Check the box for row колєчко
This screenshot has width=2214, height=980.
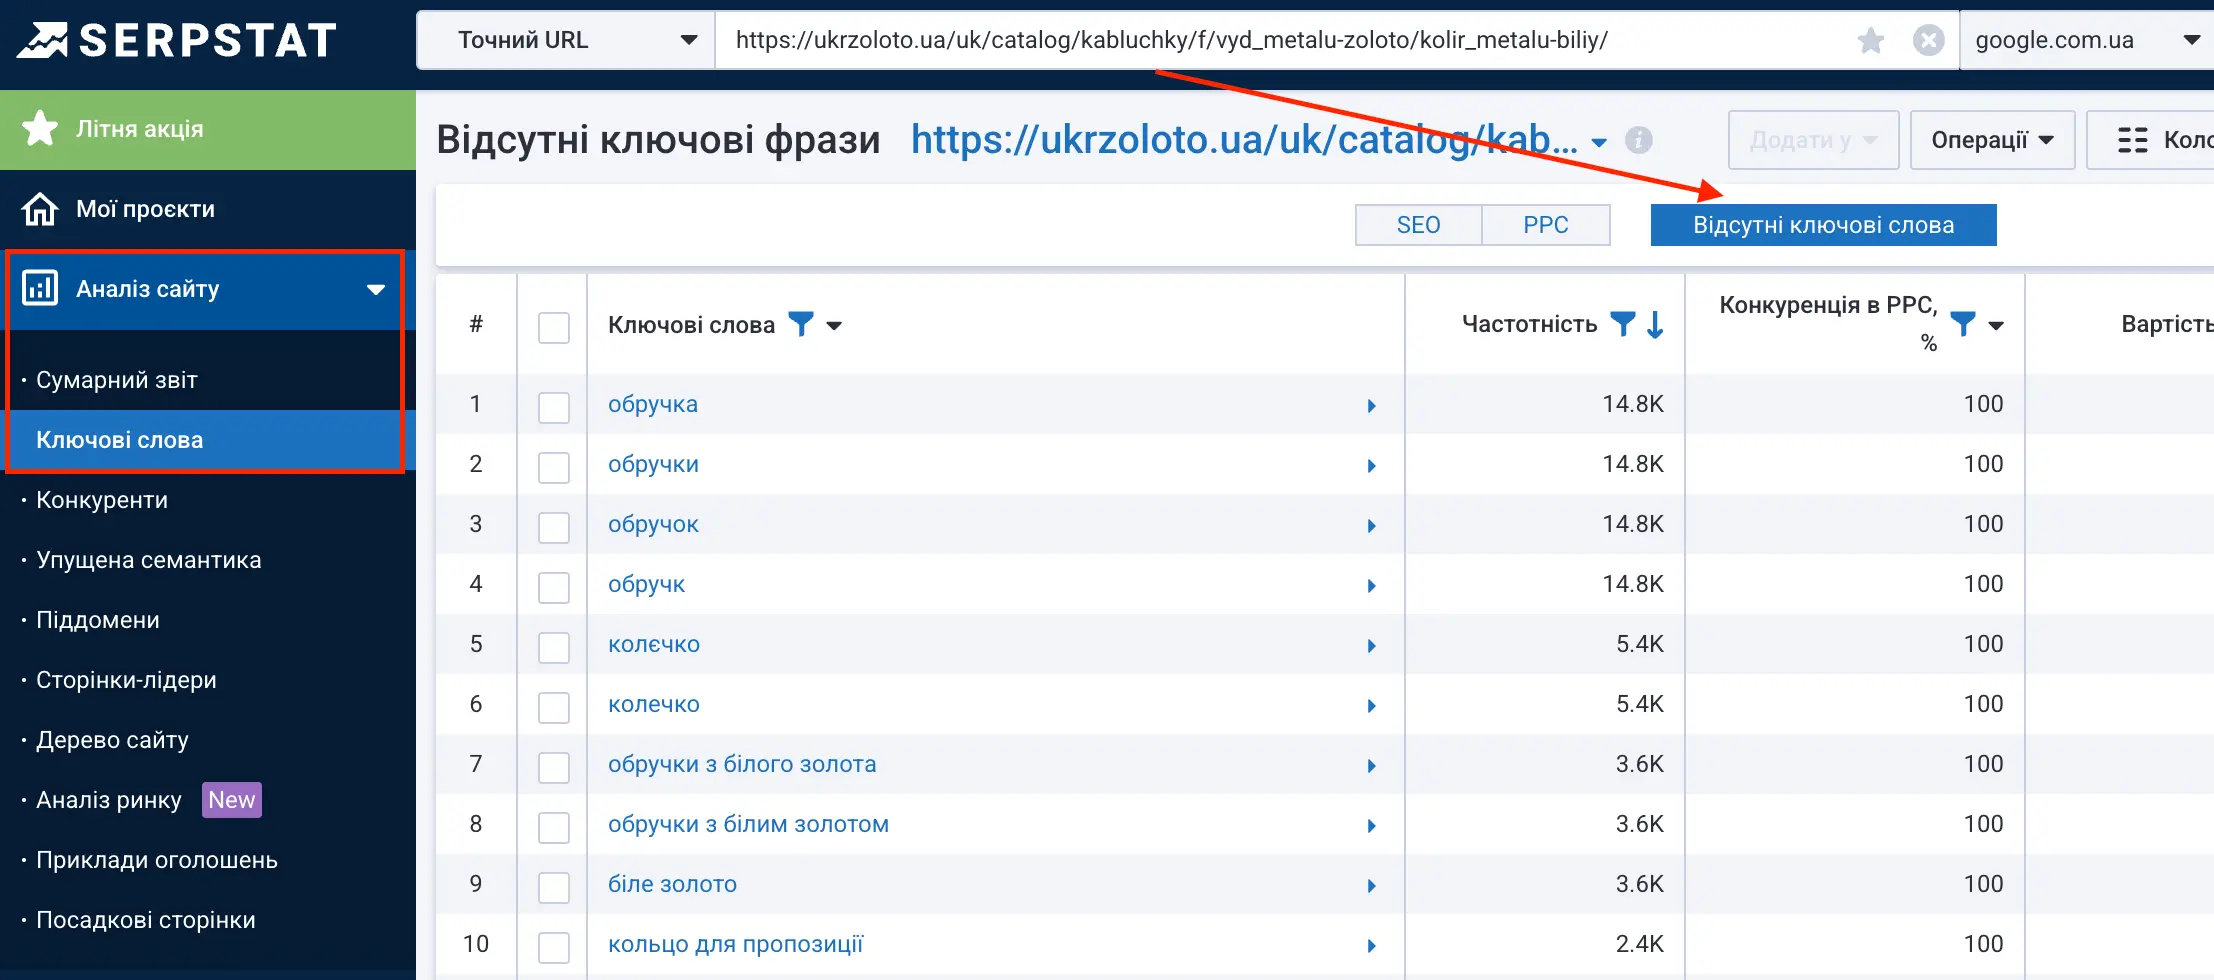pos(554,647)
